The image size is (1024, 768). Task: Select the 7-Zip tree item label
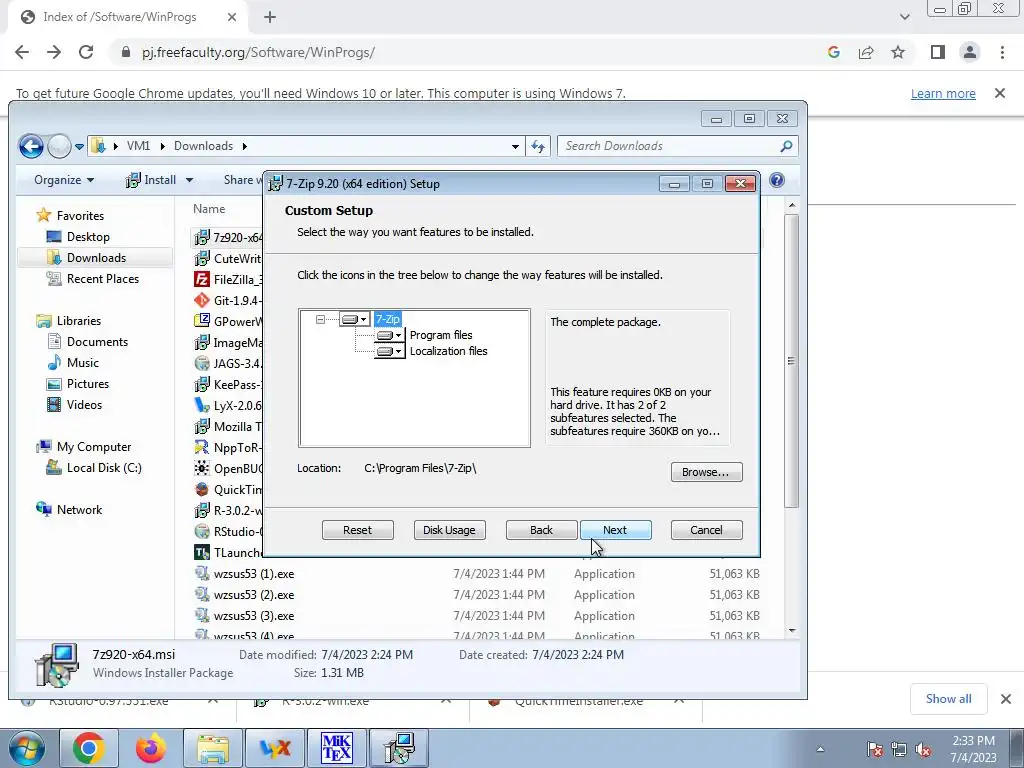pos(388,319)
